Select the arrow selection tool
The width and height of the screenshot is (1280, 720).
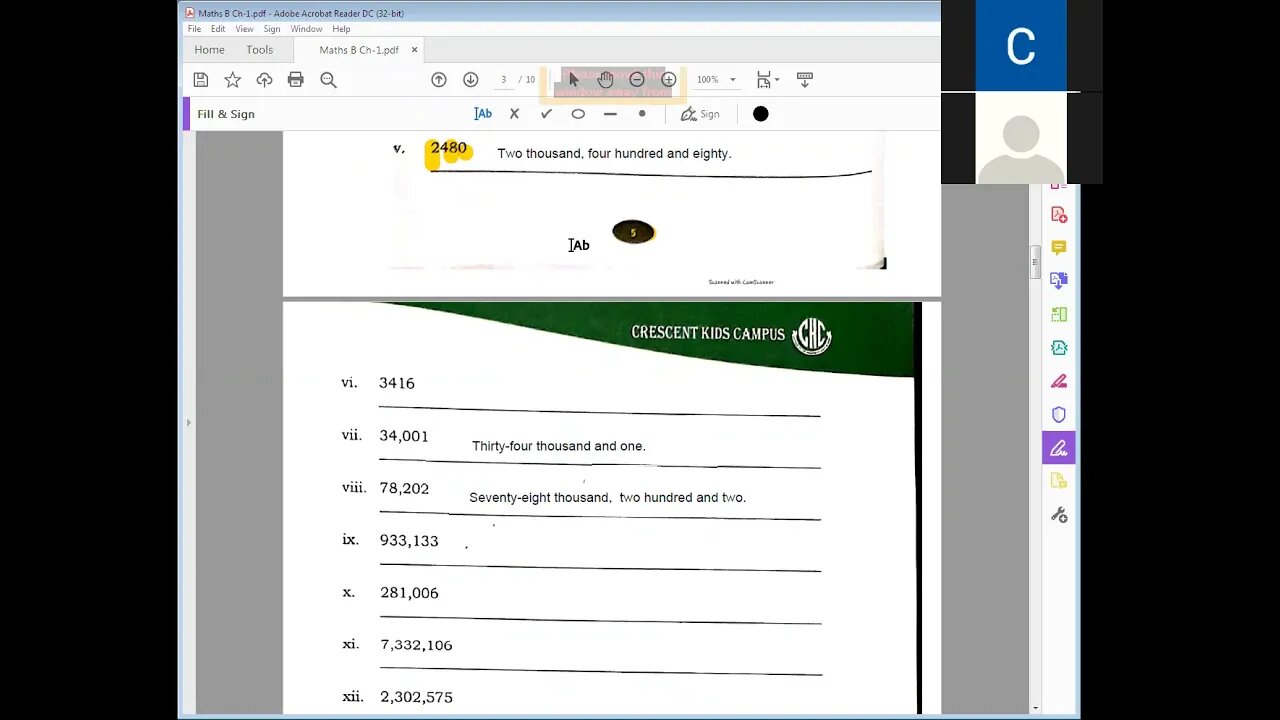574,80
